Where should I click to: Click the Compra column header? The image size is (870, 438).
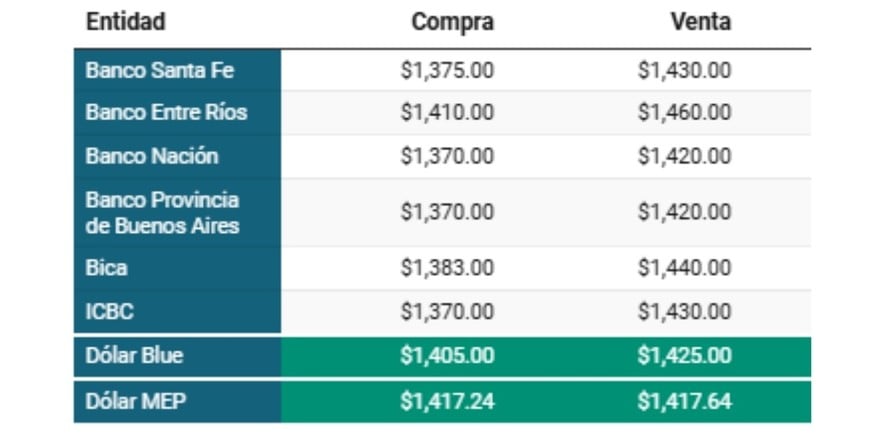[452, 22]
